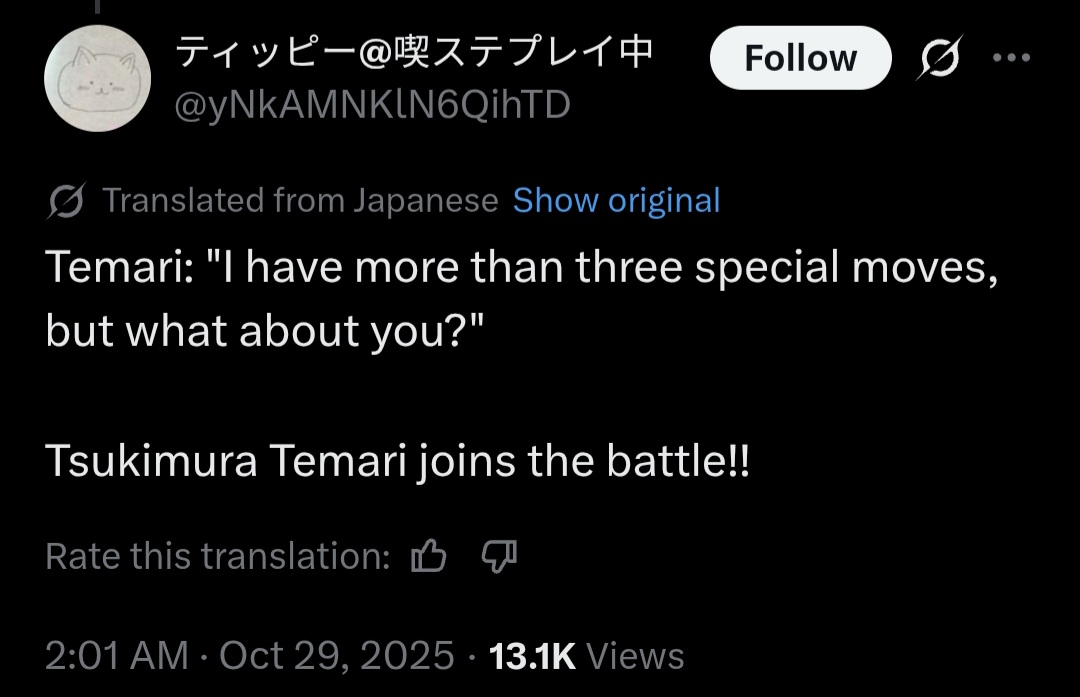Click the word "Views" after the count

pyautogui.click(x=635, y=656)
